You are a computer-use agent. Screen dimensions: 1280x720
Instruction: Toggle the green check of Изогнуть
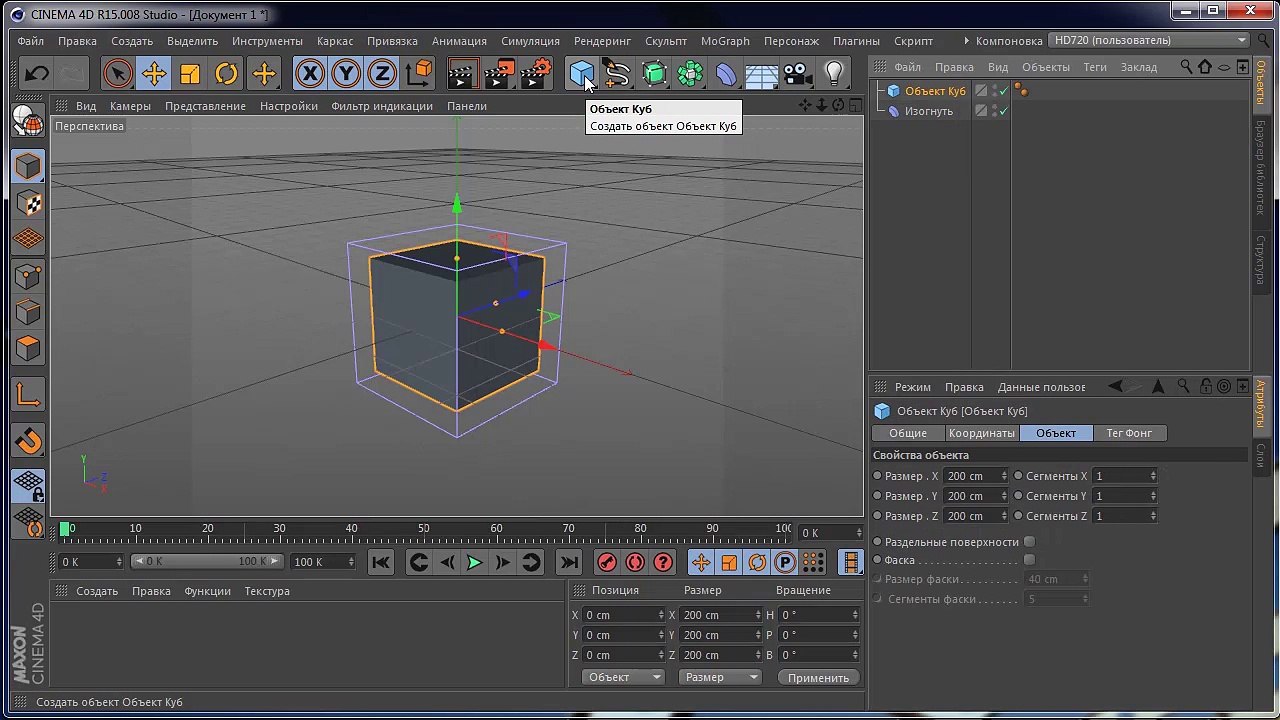1003,111
